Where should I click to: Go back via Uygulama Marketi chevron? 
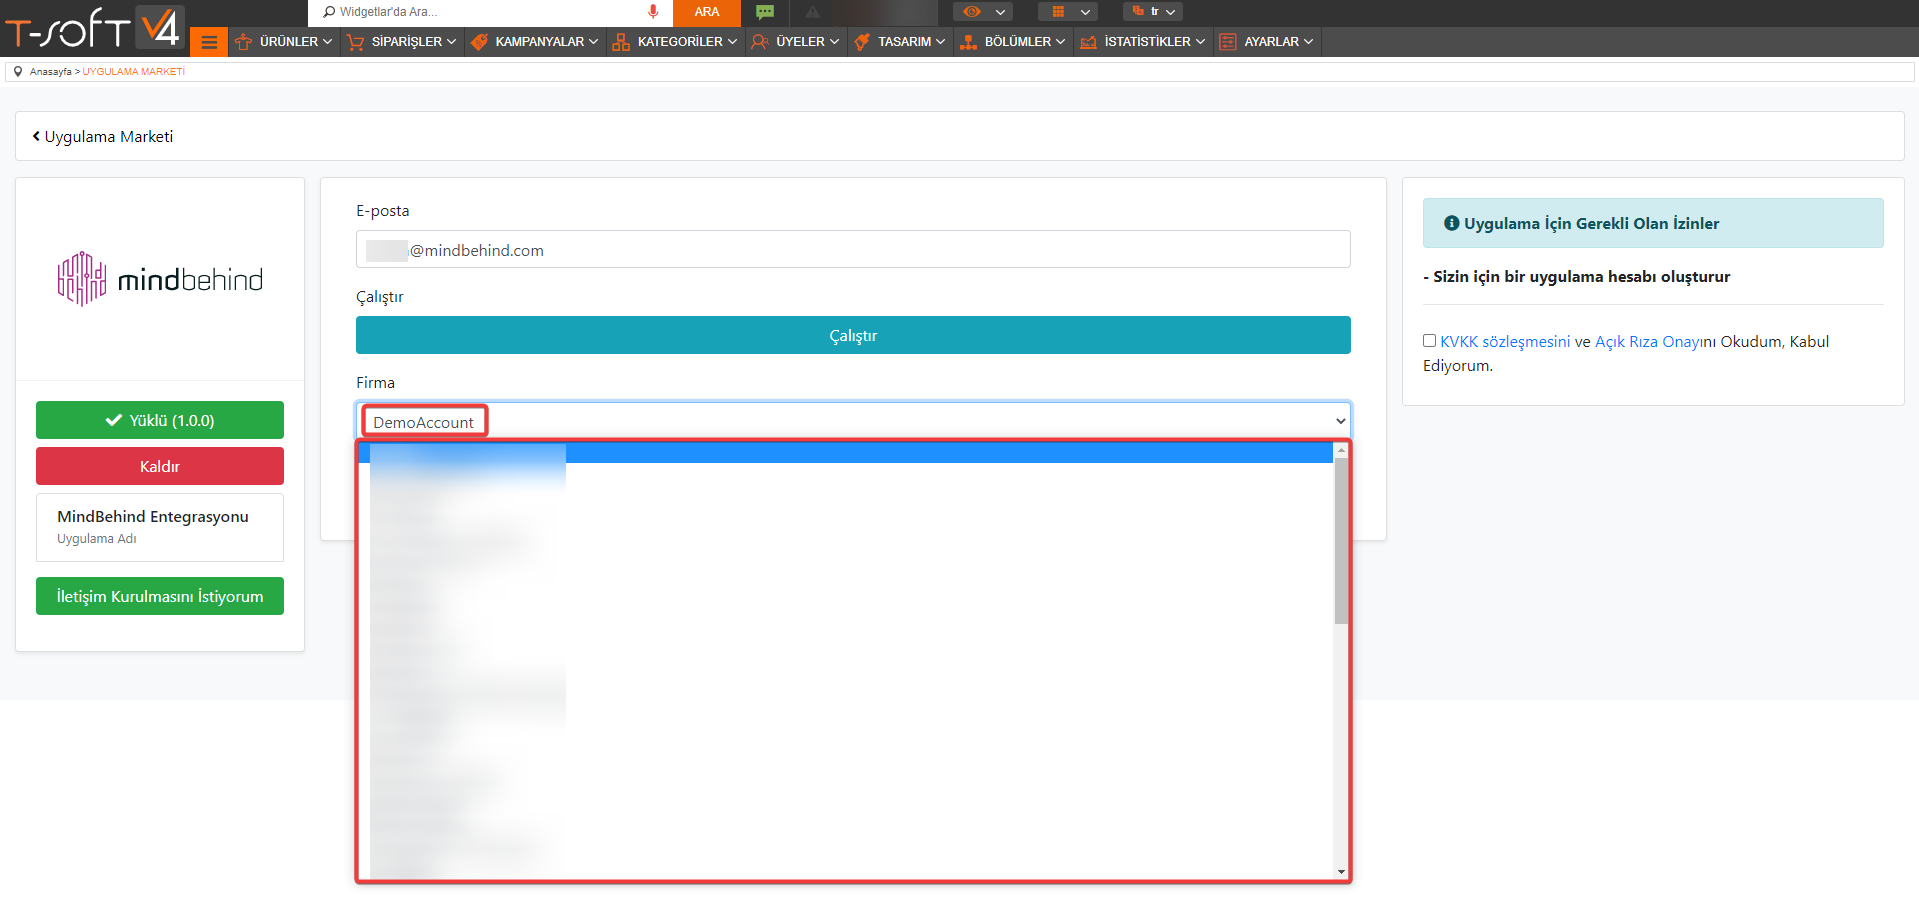(36, 136)
